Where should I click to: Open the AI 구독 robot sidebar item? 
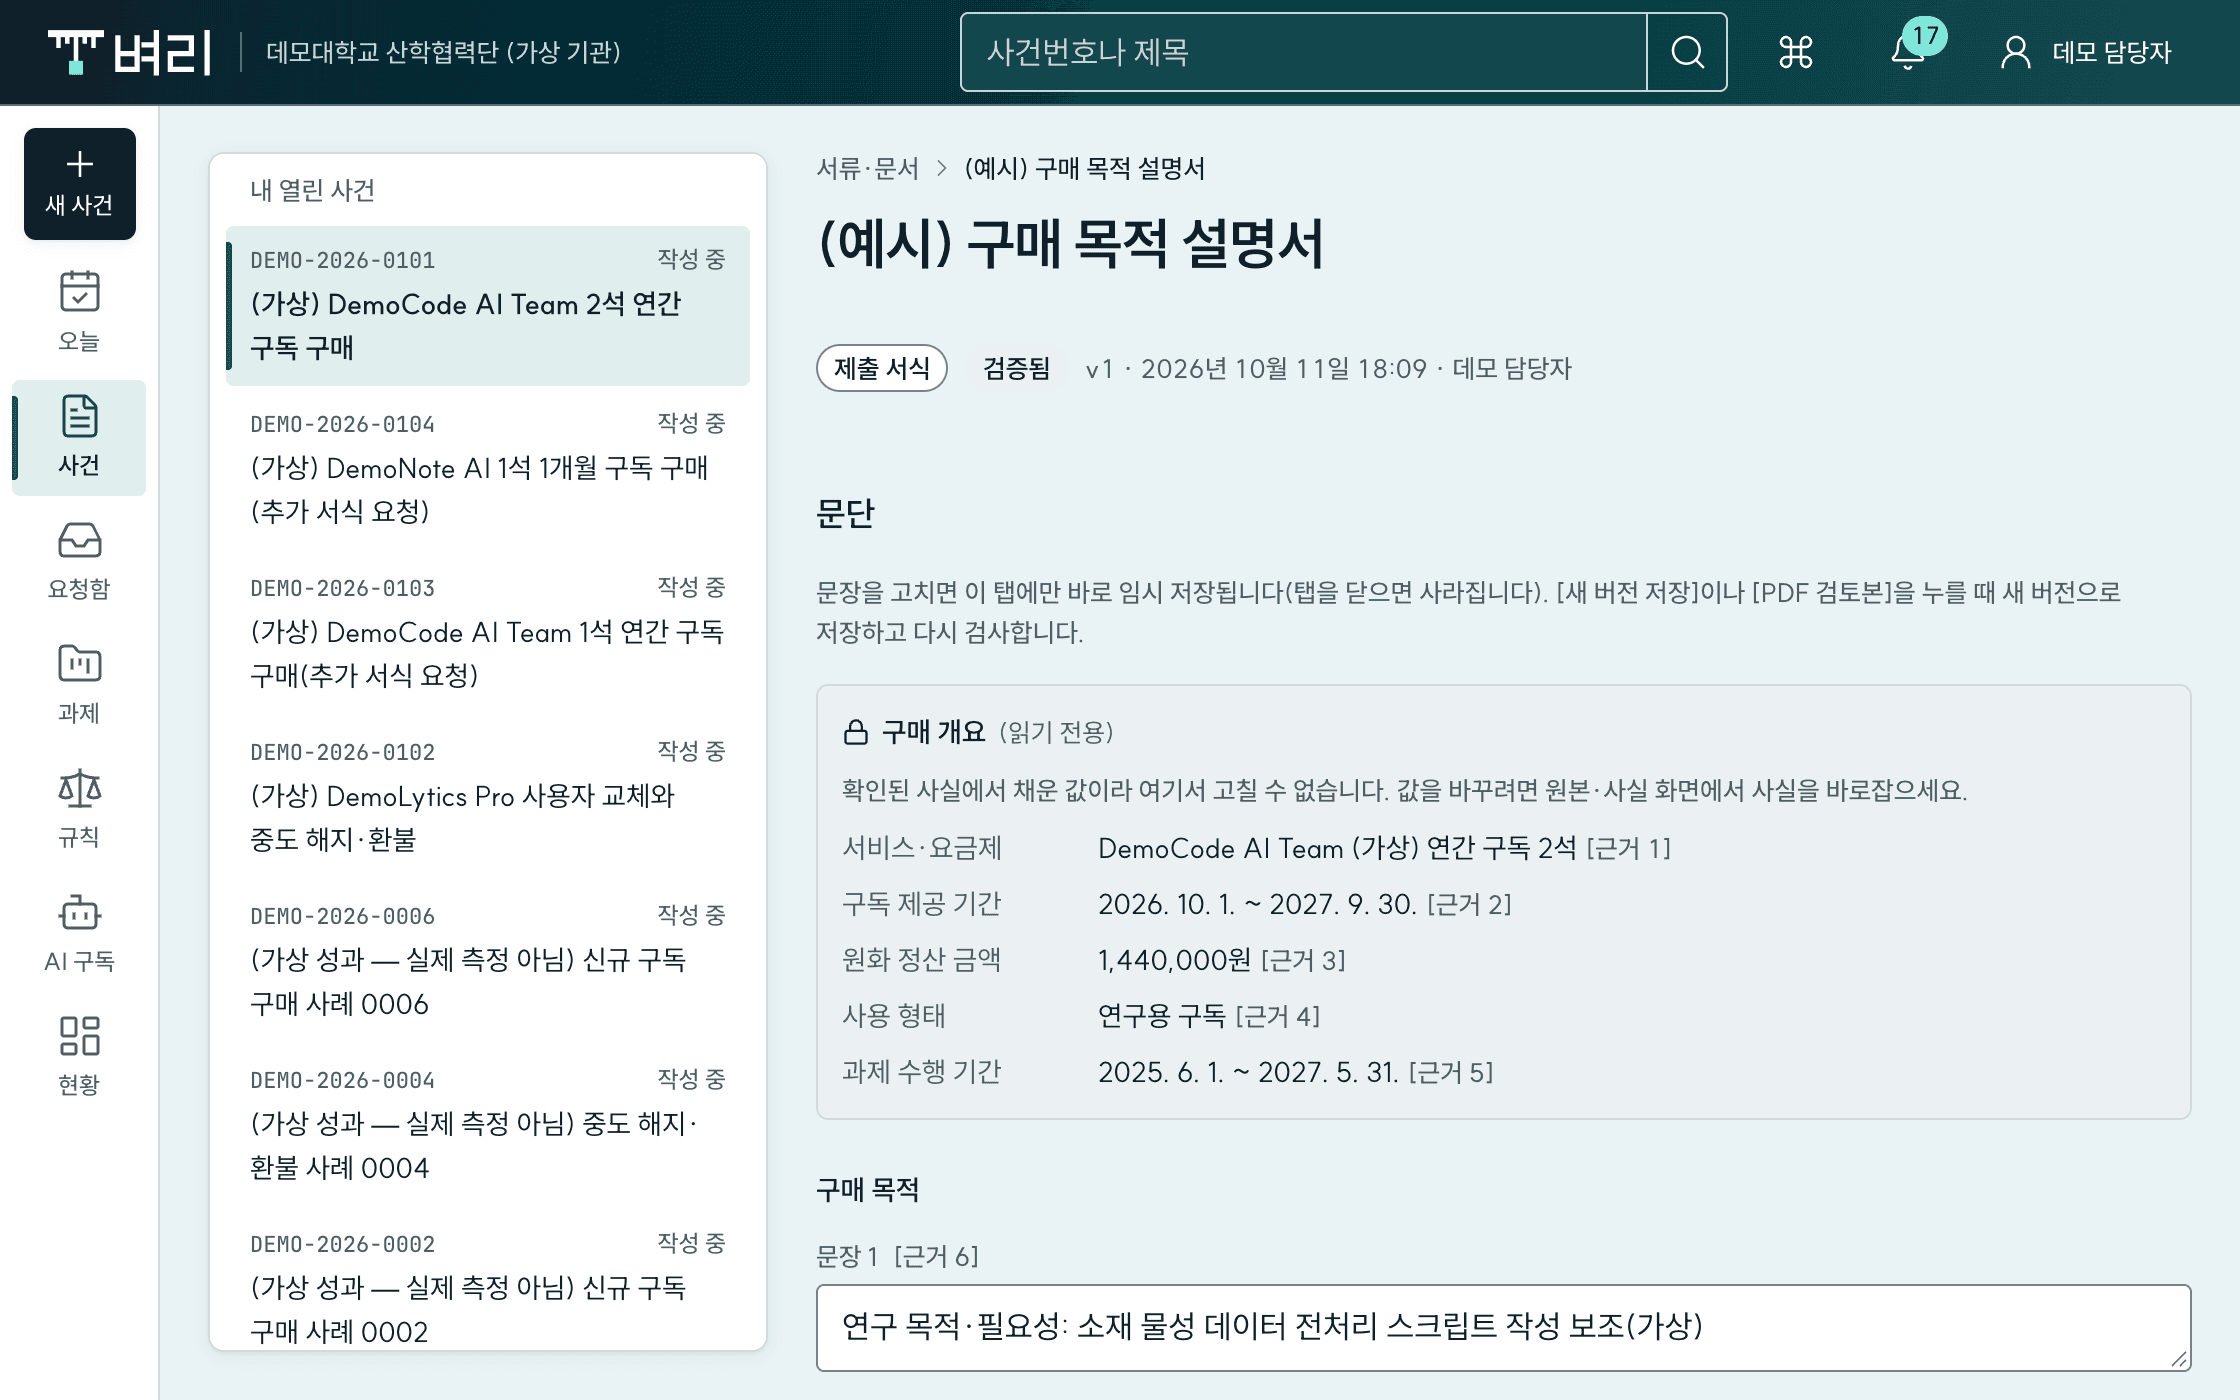(79, 933)
